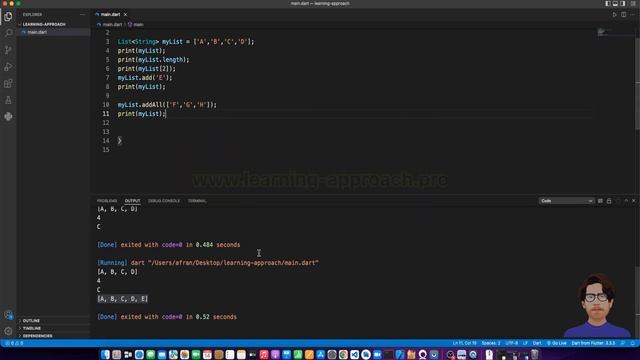Viewport: 640px width, 360px height.
Task: Click main.dart in the breadcrumb
Action: (112, 24)
